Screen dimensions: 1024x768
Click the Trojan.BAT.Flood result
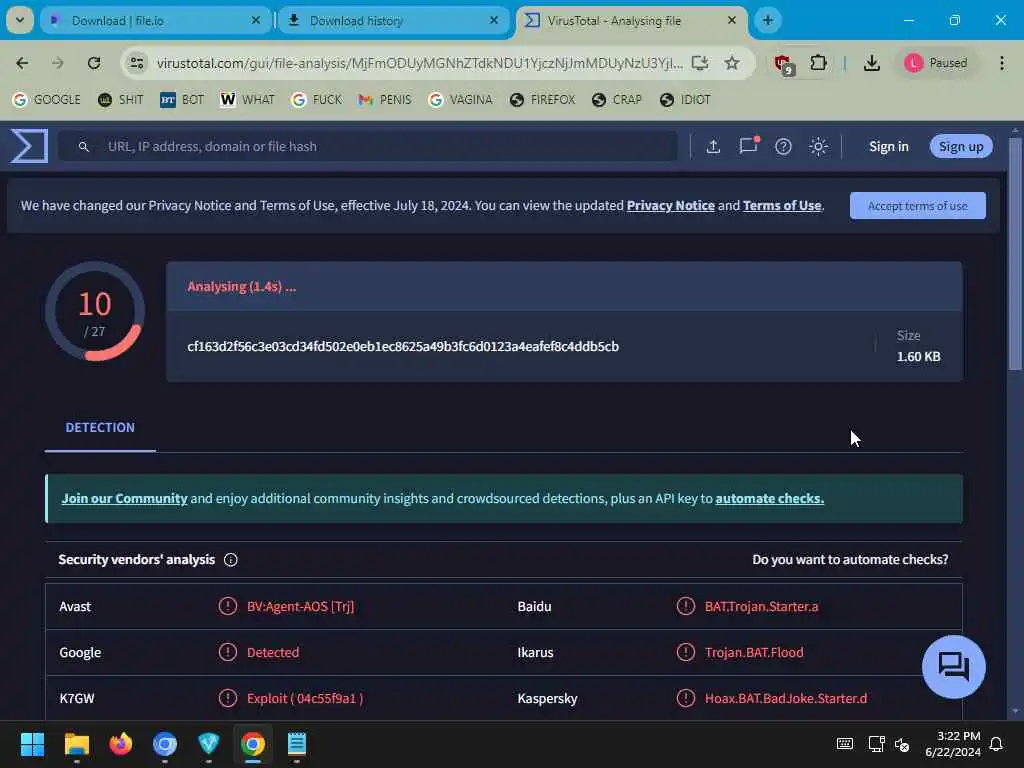pyautogui.click(x=754, y=652)
